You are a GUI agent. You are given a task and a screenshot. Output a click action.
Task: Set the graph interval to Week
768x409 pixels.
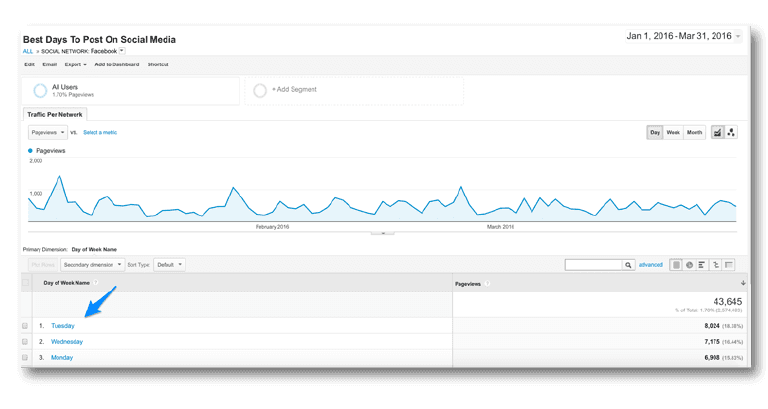tap(673, 132)
